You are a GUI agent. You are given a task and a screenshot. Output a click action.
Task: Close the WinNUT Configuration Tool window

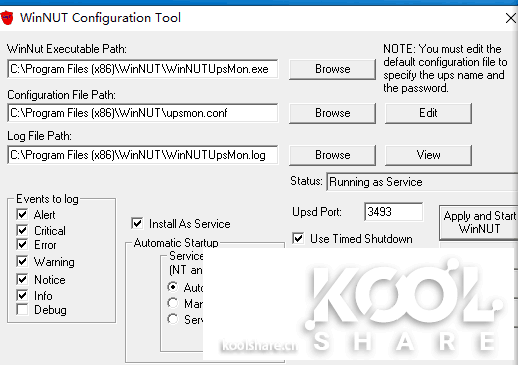[511, 18]
